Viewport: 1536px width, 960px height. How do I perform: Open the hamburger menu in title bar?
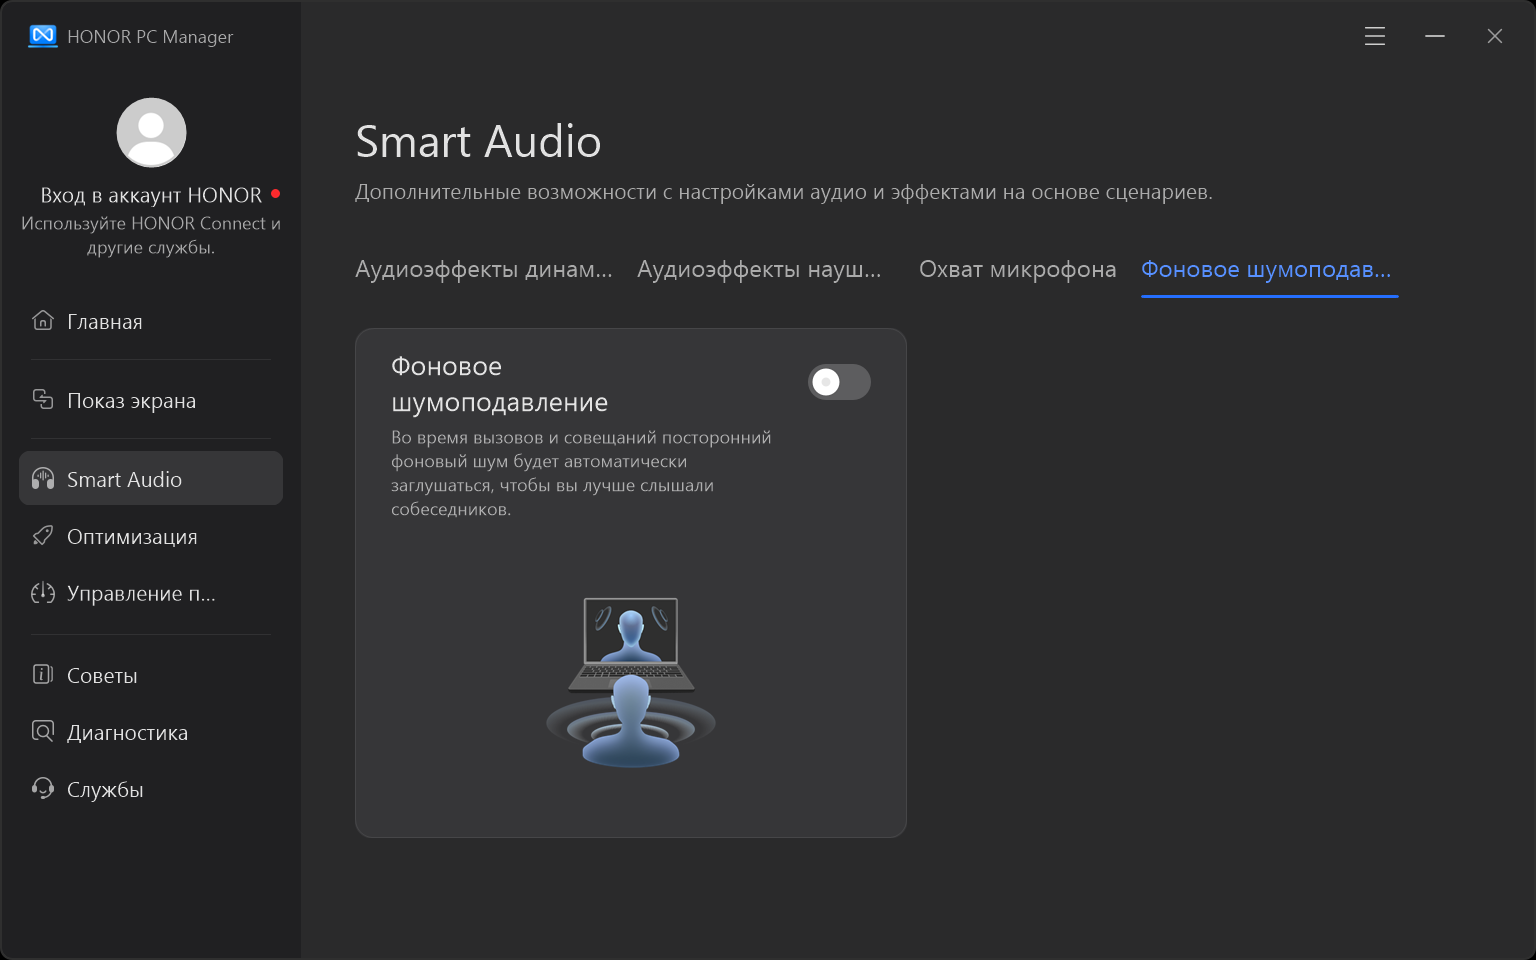pyautogui.click(x=1375, y=36)
